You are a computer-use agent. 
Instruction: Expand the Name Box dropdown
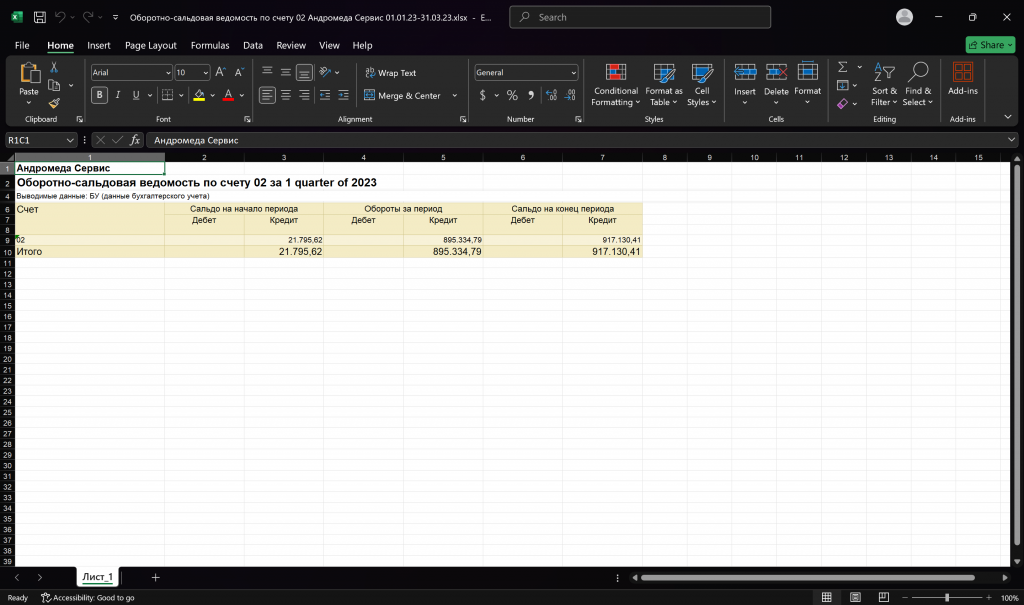pyautogui.click(x=70, y=140)
